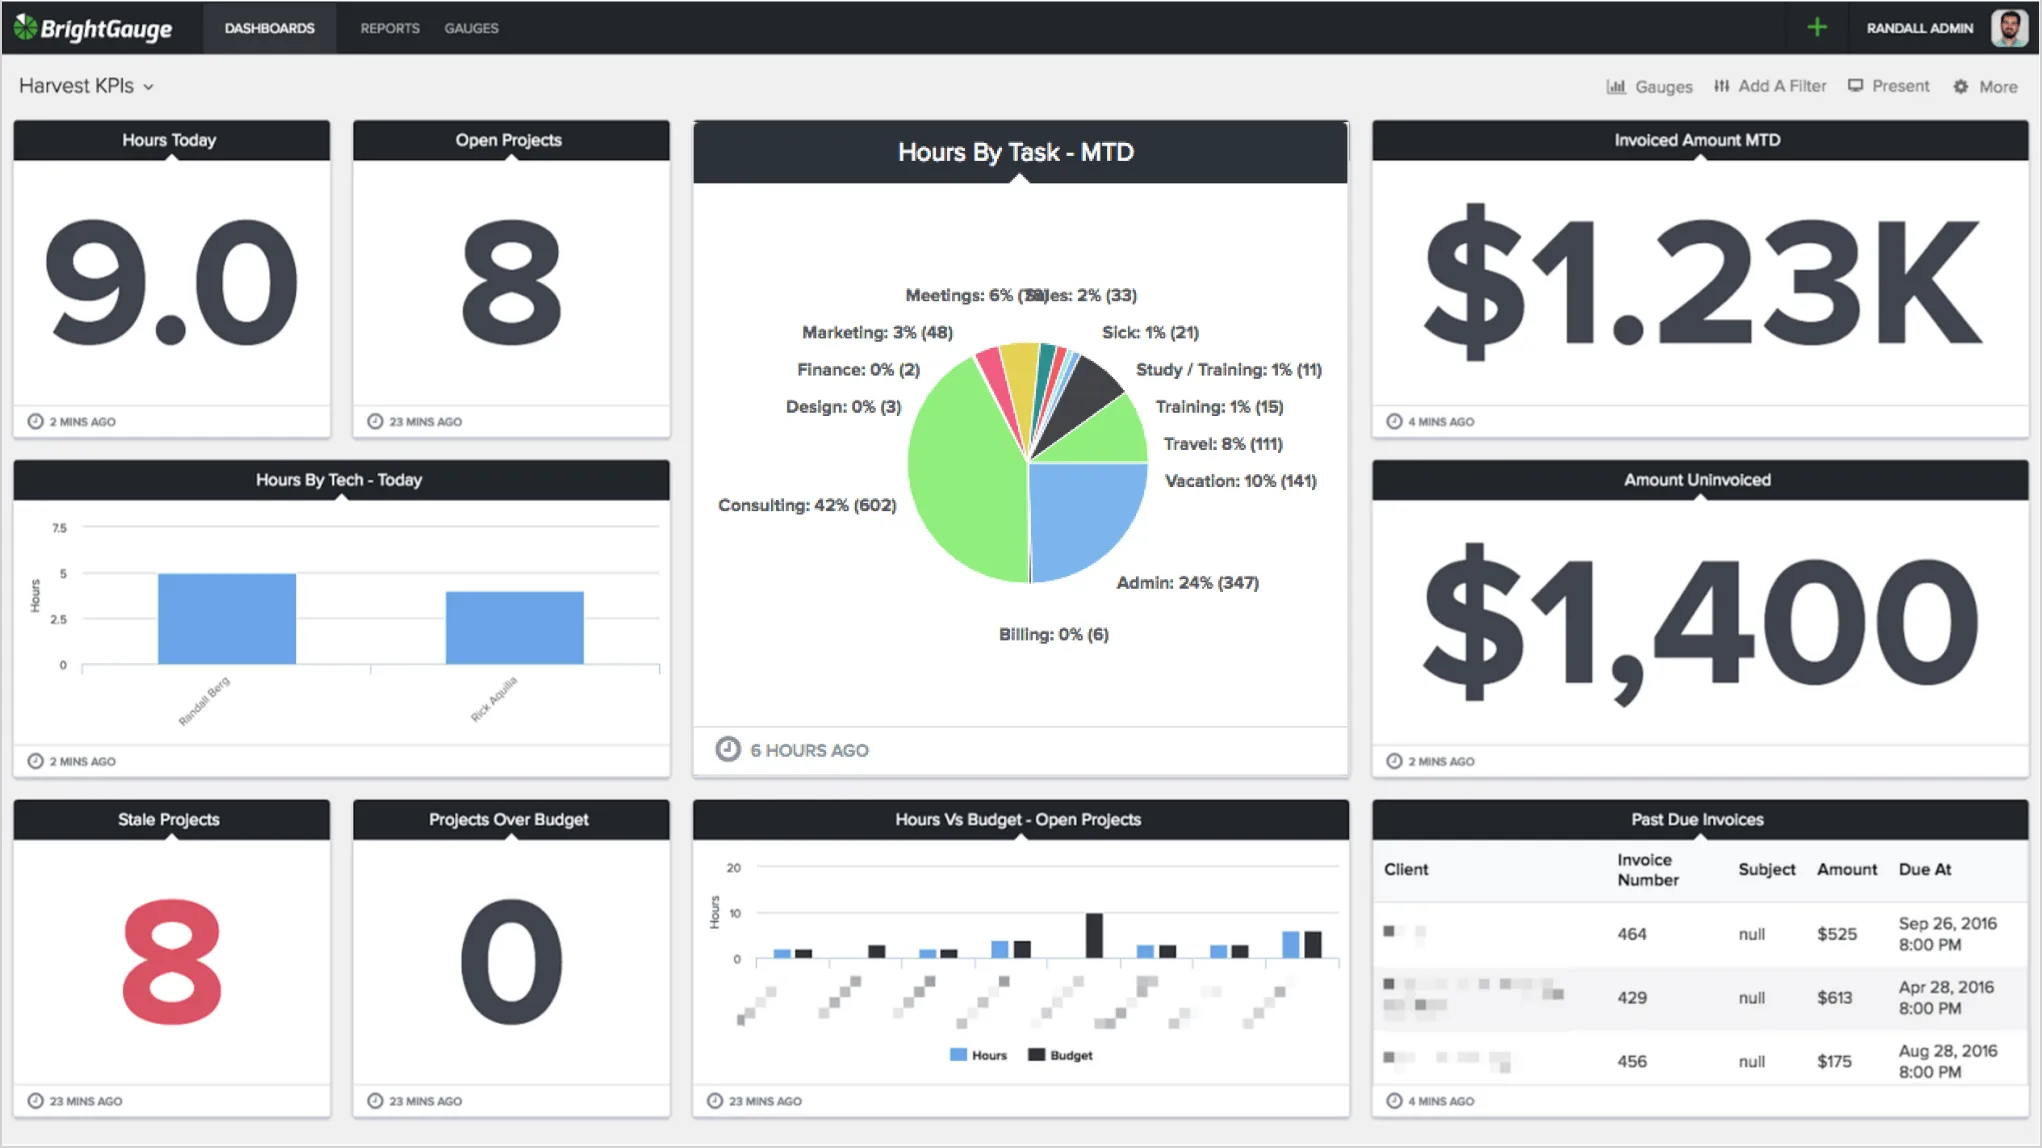2042x1148 pixels.
Task: Click the Billing: 0% (6) label
Action: [x=1053, y=634]
